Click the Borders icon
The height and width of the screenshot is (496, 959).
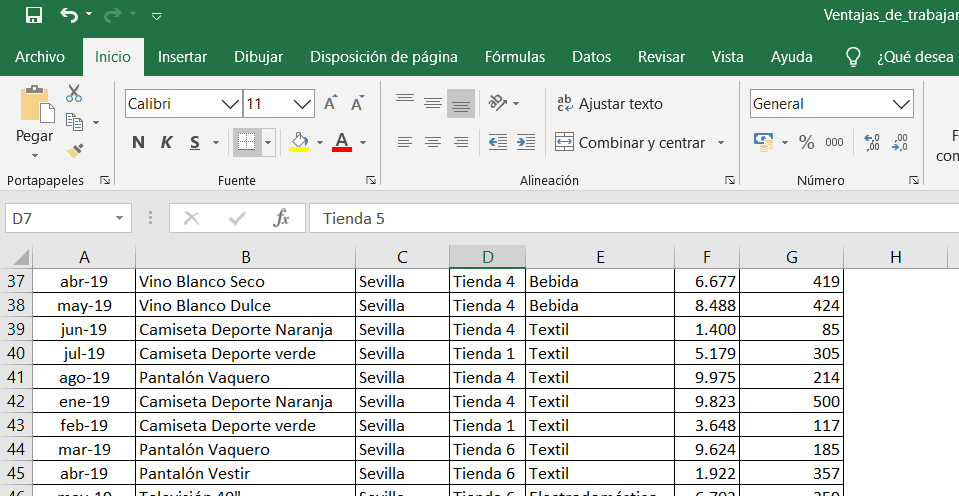tap(247, 143)
